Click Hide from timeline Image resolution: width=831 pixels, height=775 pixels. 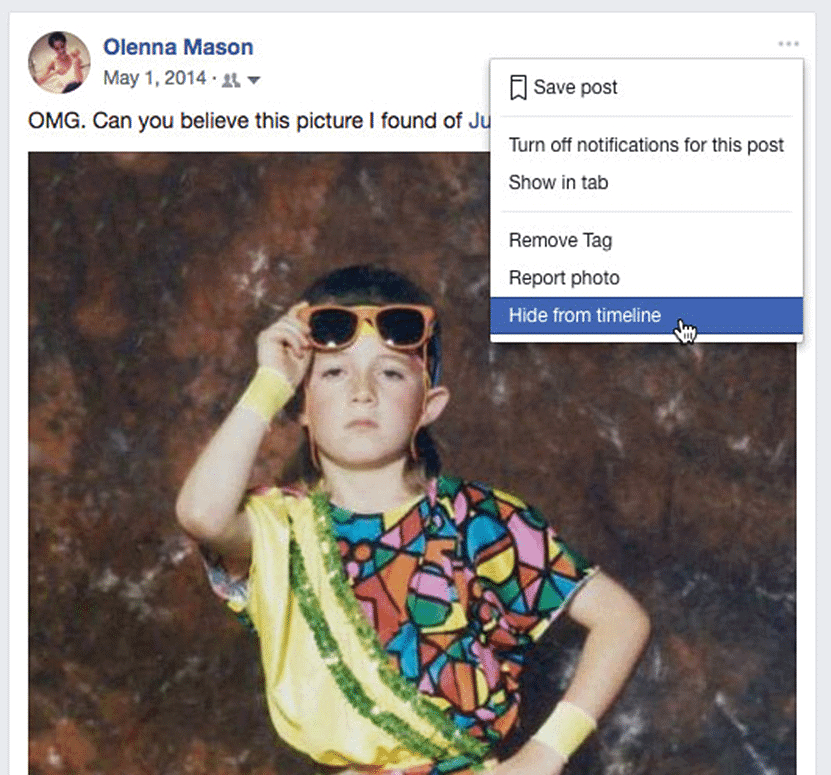[585, 315]
